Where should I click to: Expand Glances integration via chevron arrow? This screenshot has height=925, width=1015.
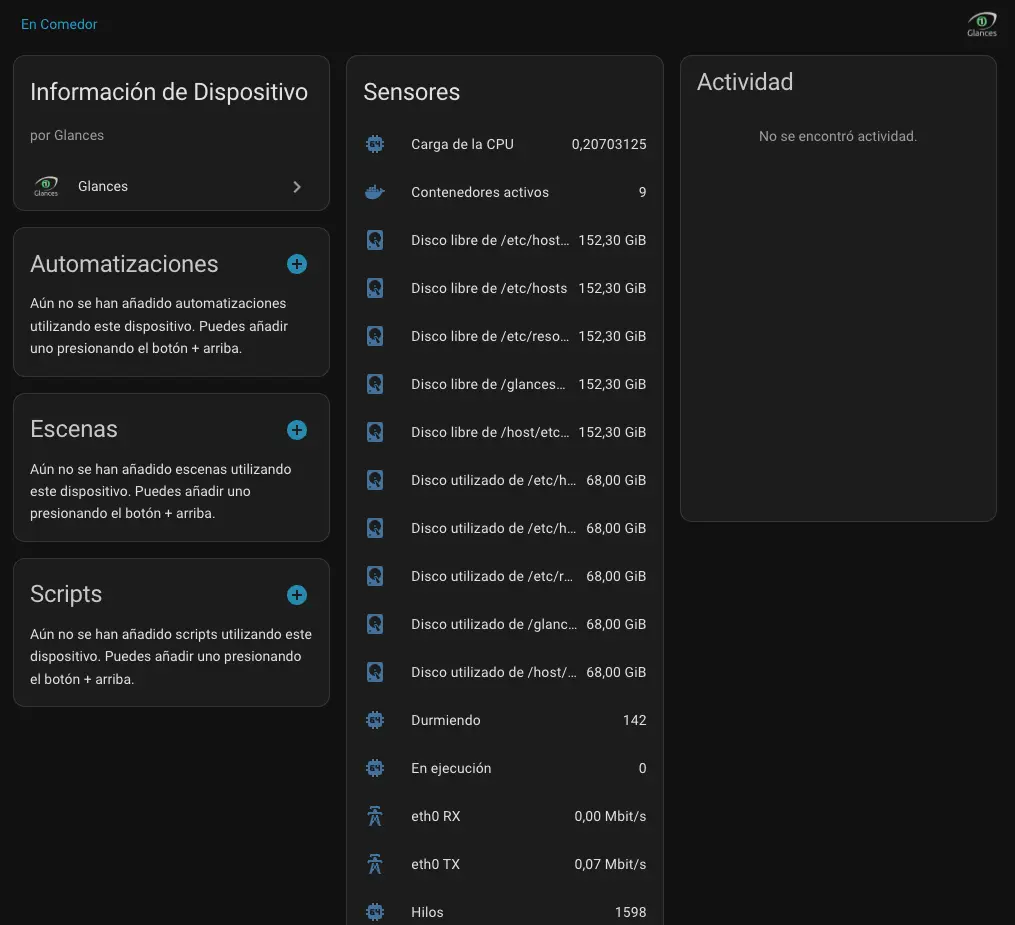coord(297,187)
